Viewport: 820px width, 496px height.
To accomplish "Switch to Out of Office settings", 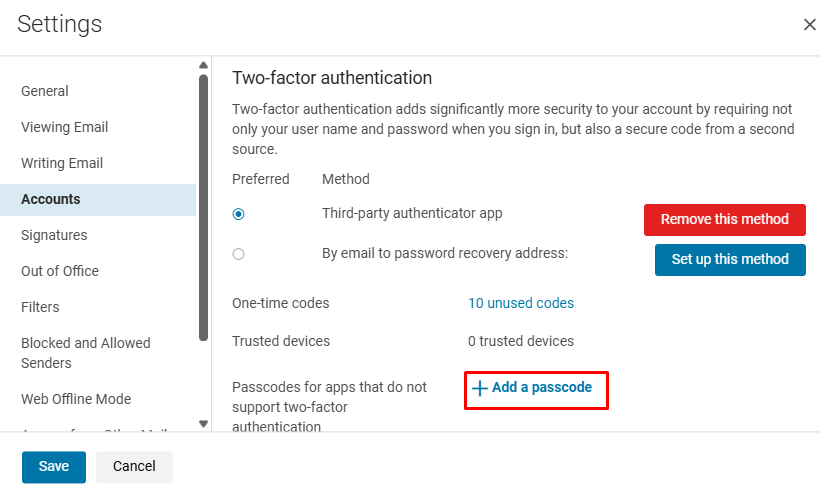I will [60, 271].
